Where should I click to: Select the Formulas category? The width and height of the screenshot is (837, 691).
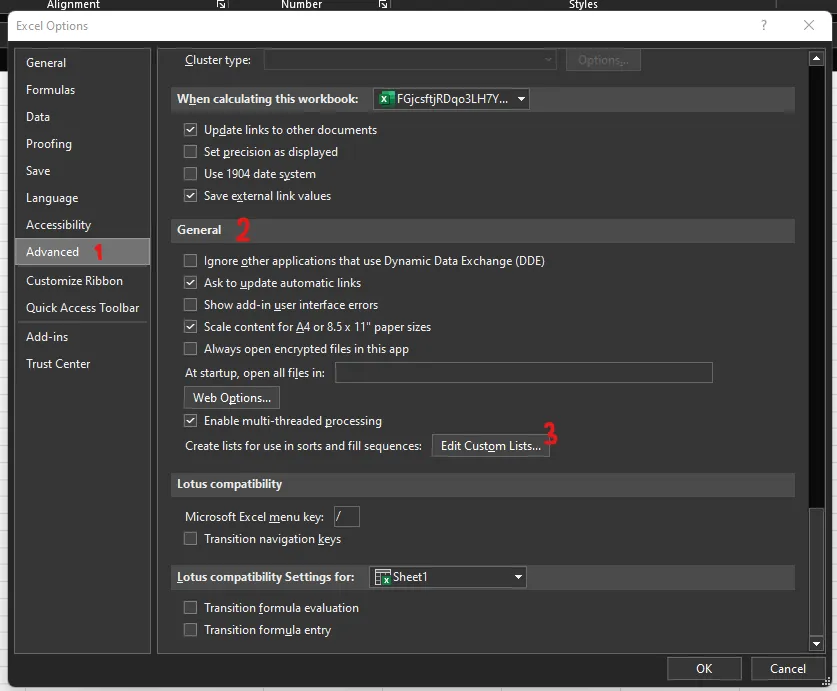point(83,90)
